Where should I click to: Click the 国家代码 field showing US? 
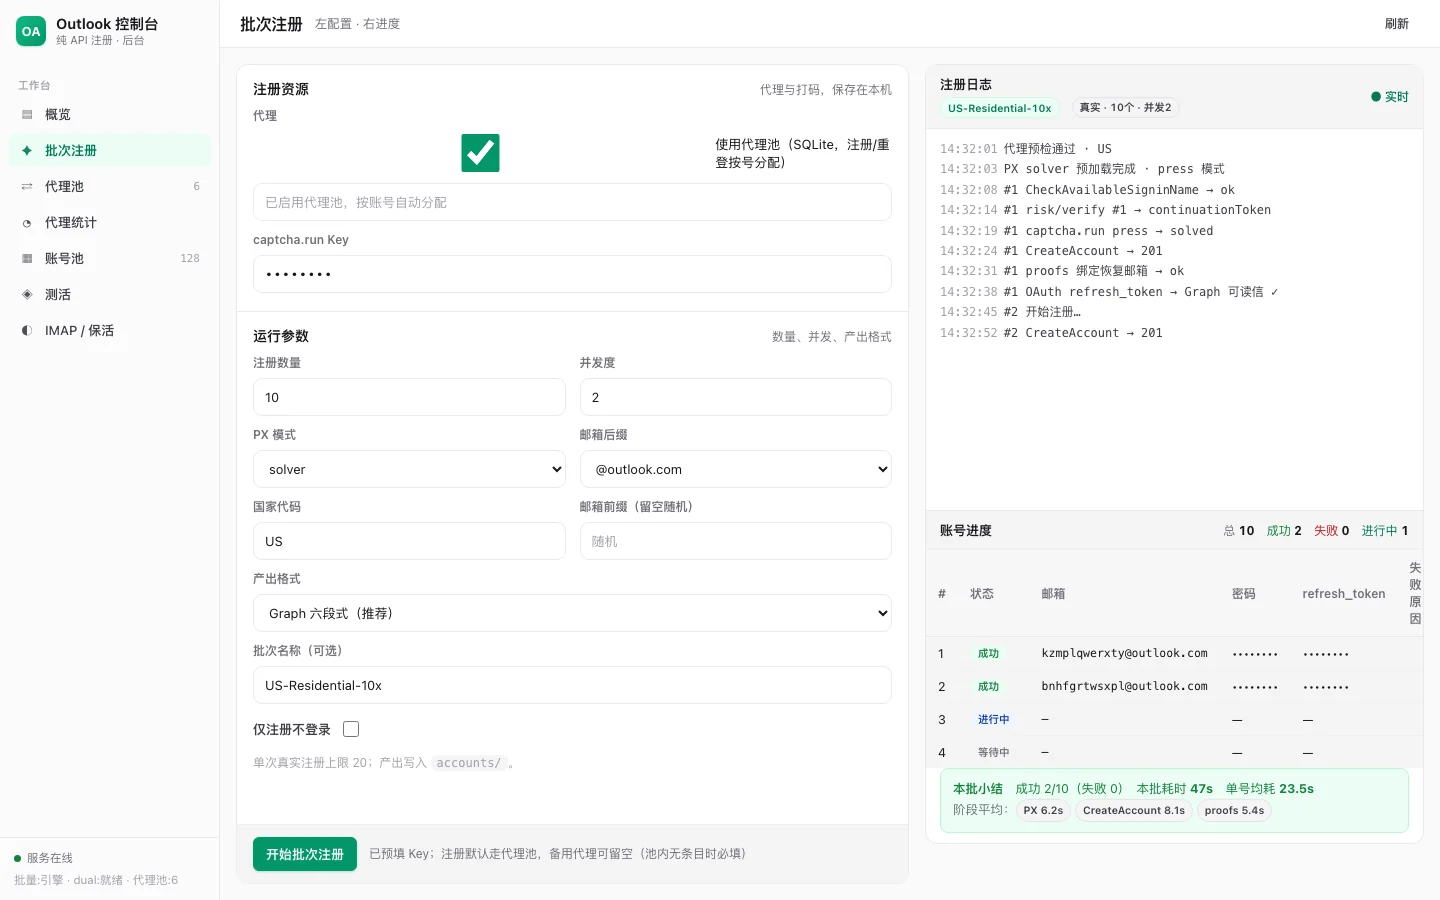click(409, 541)
